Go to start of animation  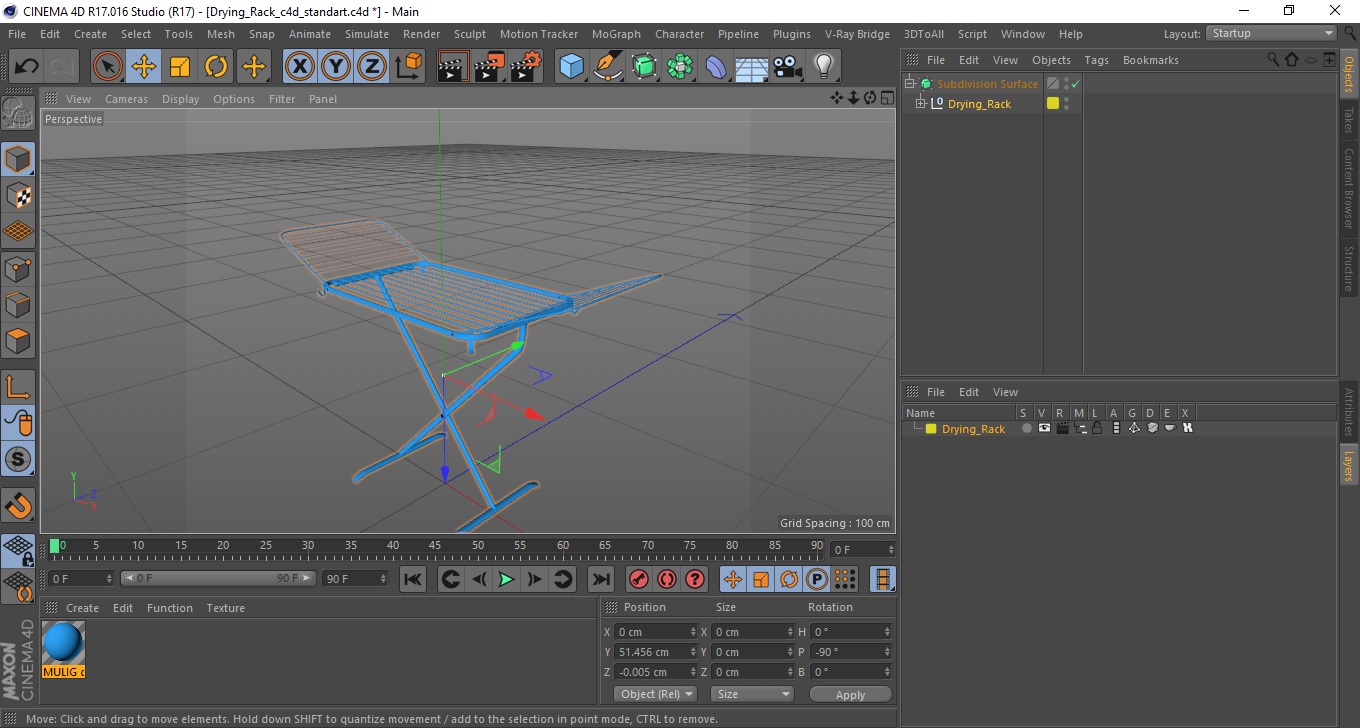[x=413, y=579]
